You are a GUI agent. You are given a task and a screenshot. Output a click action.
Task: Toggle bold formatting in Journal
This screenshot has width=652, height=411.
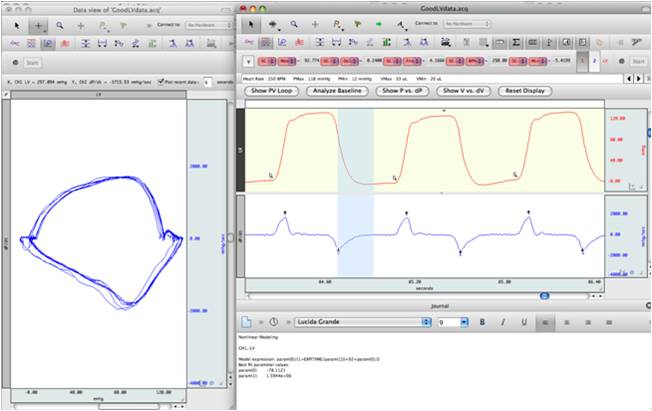coord(481,322)
